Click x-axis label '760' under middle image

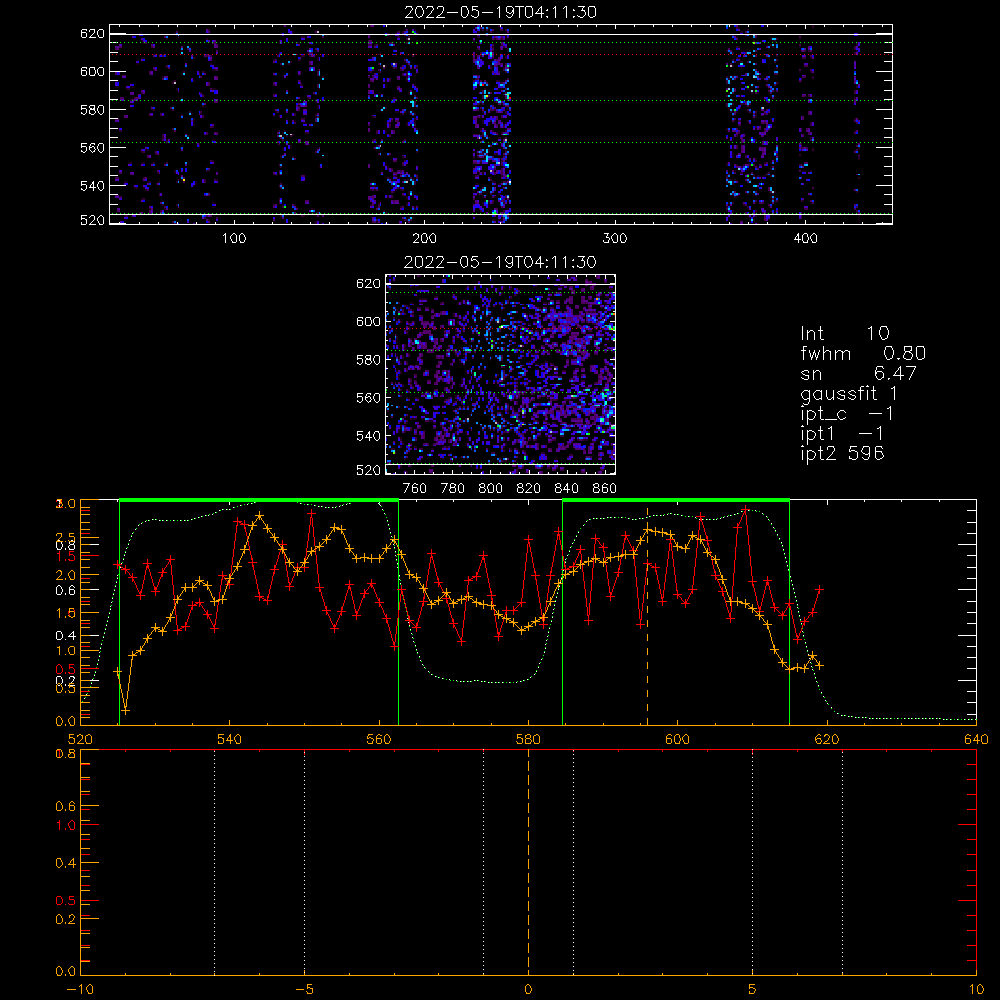tap(415, 489)
